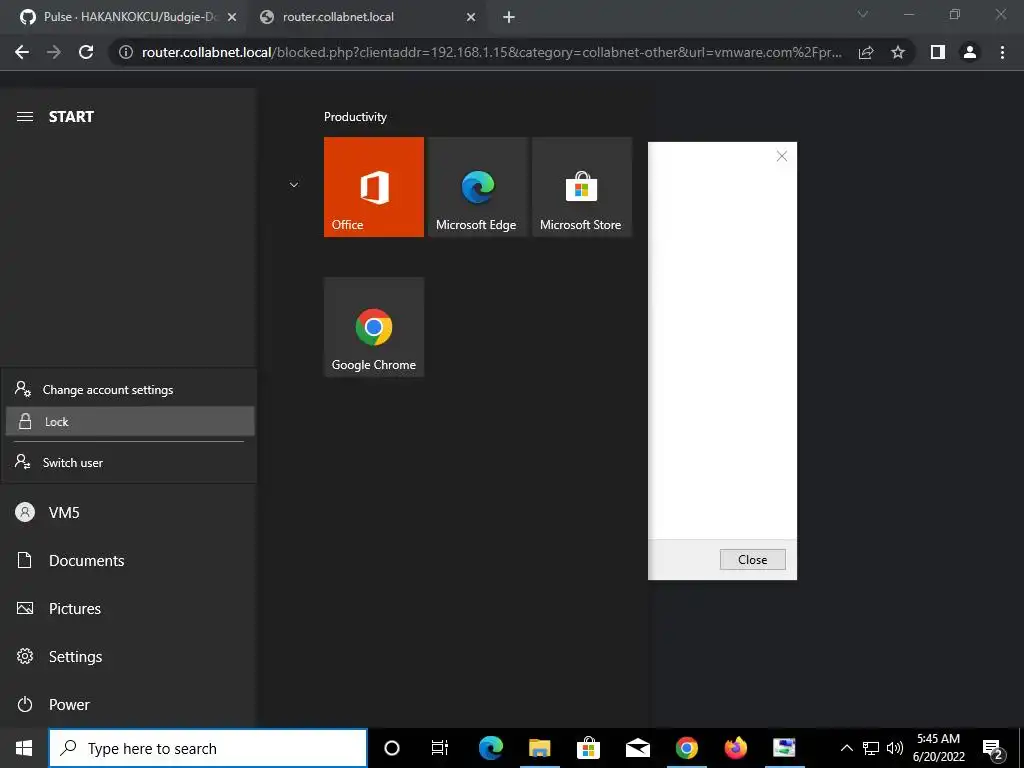The height and width of the screenshot is (768, 1024).
Task: Click the Windows Start button
Action: pyautogui.click(x=24, y=748)
